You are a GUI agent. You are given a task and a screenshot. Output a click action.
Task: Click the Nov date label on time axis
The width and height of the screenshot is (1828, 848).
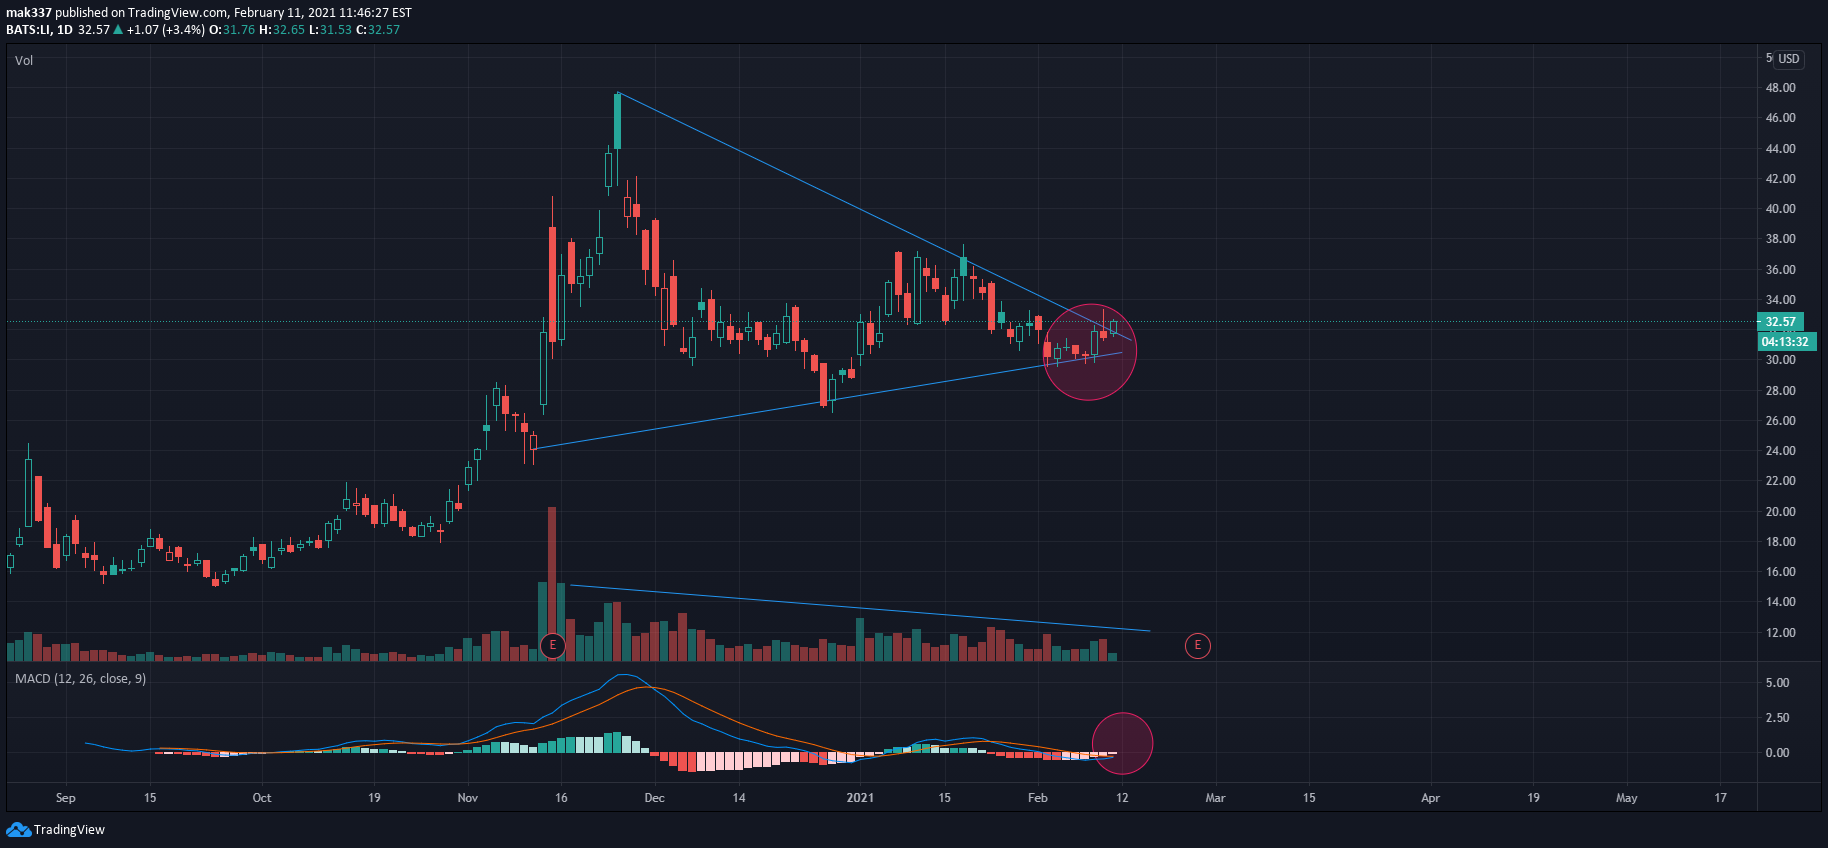[x=467, y=798]
